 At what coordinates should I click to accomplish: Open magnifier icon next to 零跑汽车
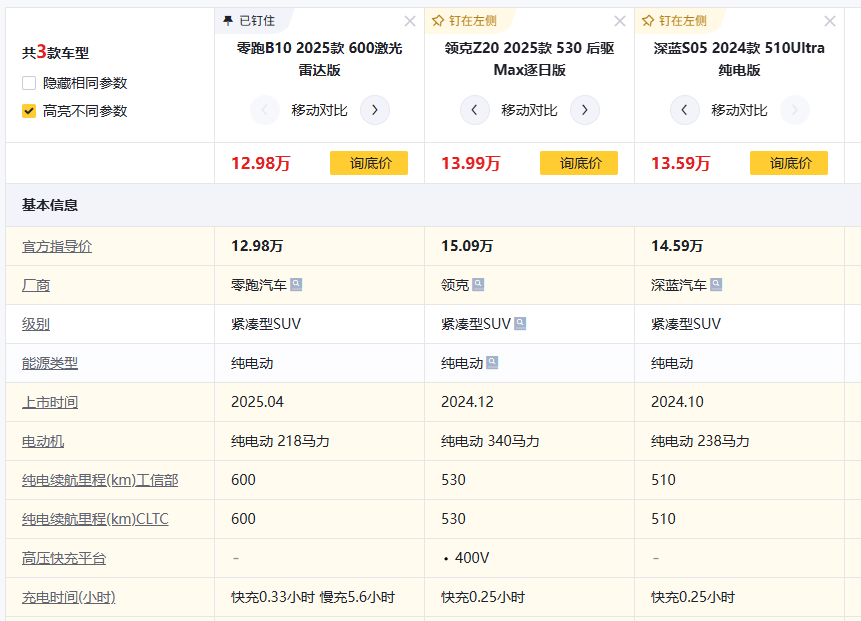click(296, 284)
